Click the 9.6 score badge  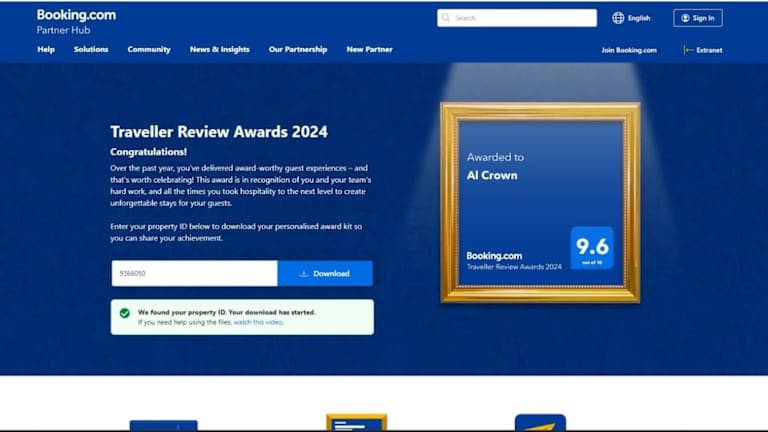click(x=591, y=247)
